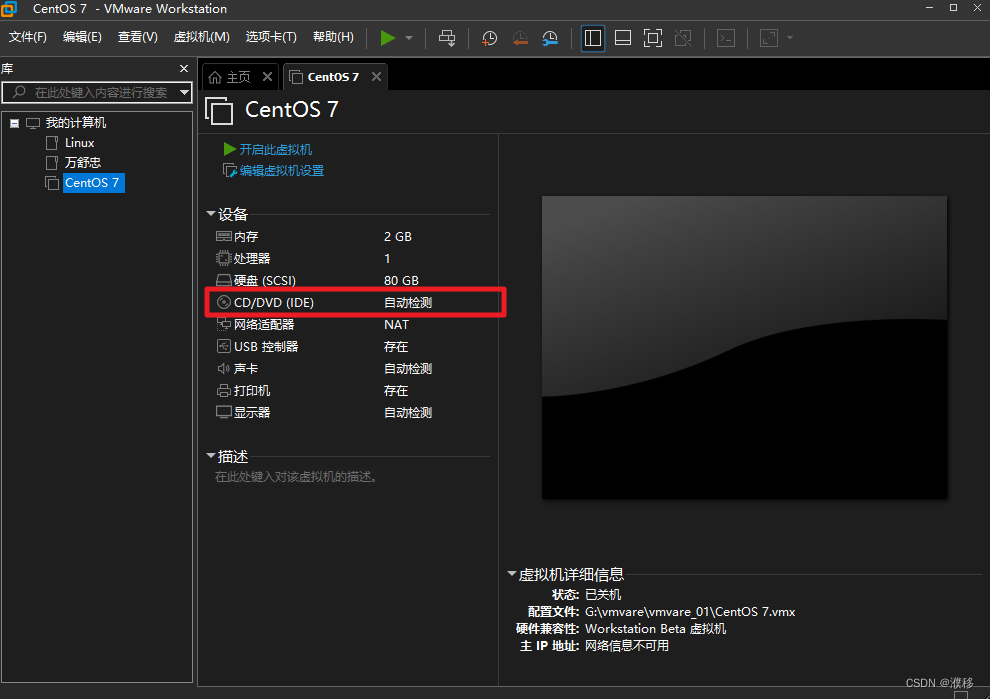Viewport: 990px width, 699px height.
Task: Enter full screen mode icon
Action: coord(653,38)
